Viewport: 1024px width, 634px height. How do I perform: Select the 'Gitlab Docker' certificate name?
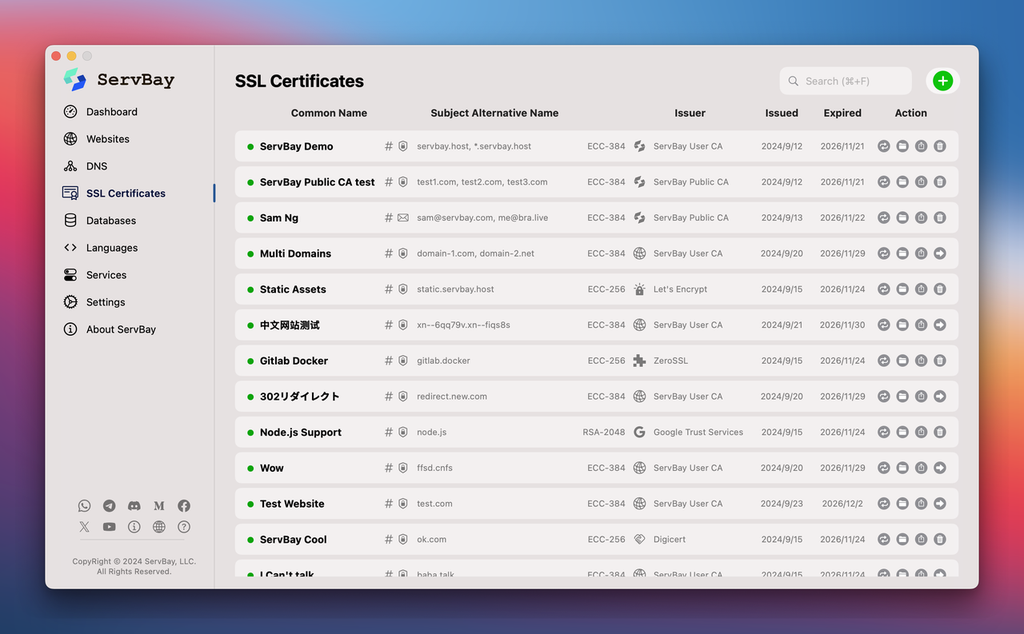pos(294,360)
